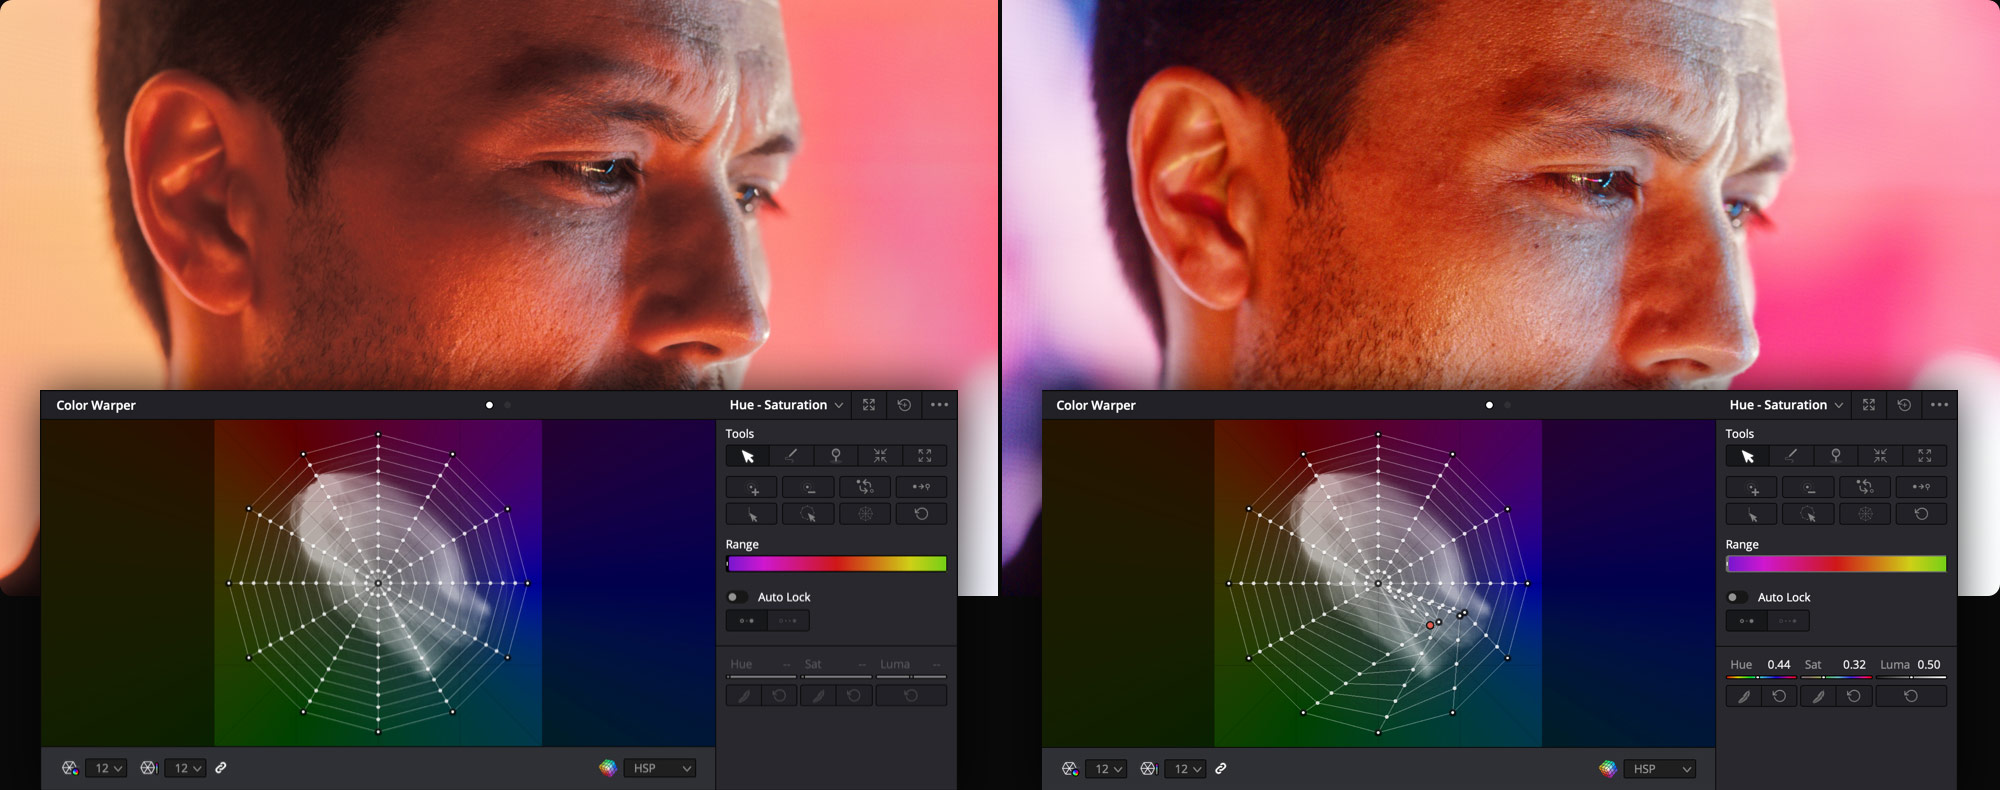This screenshot has height=790, width=2000.
Task: Choose the Draw pencil tool in right panel
Action: [1791, 456]
